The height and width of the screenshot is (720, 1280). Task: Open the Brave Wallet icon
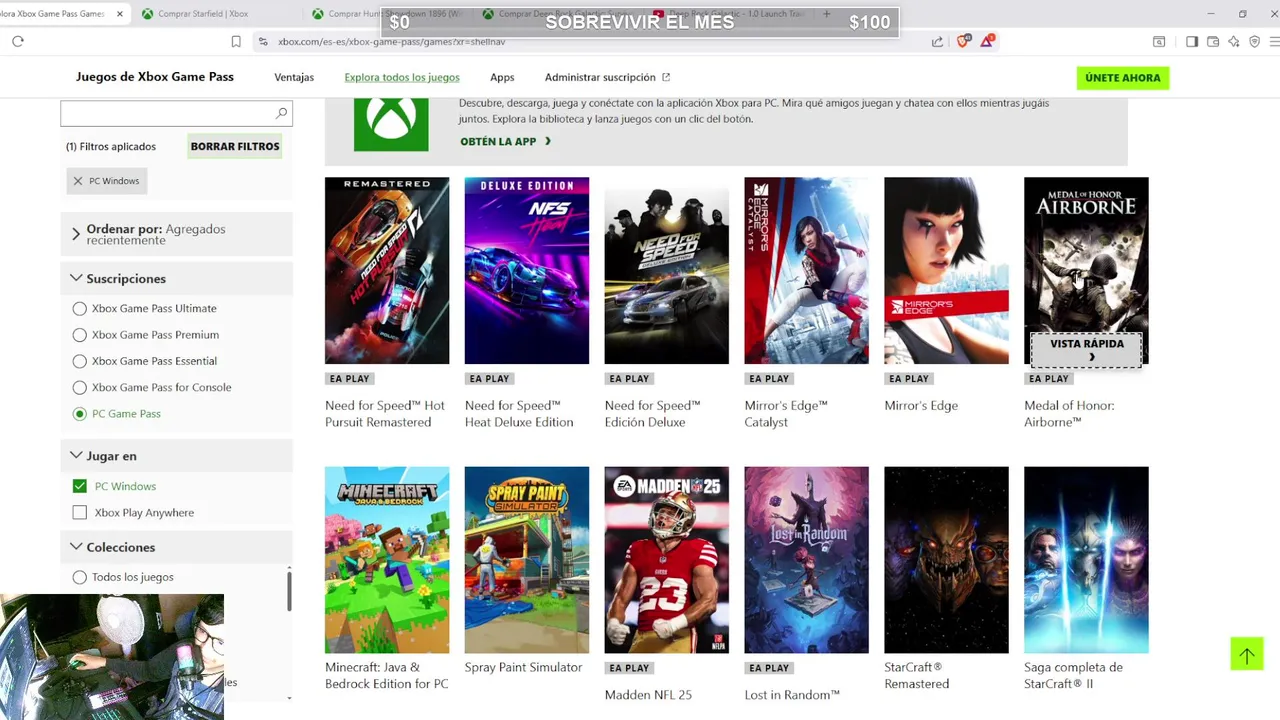click(1213, 41)
